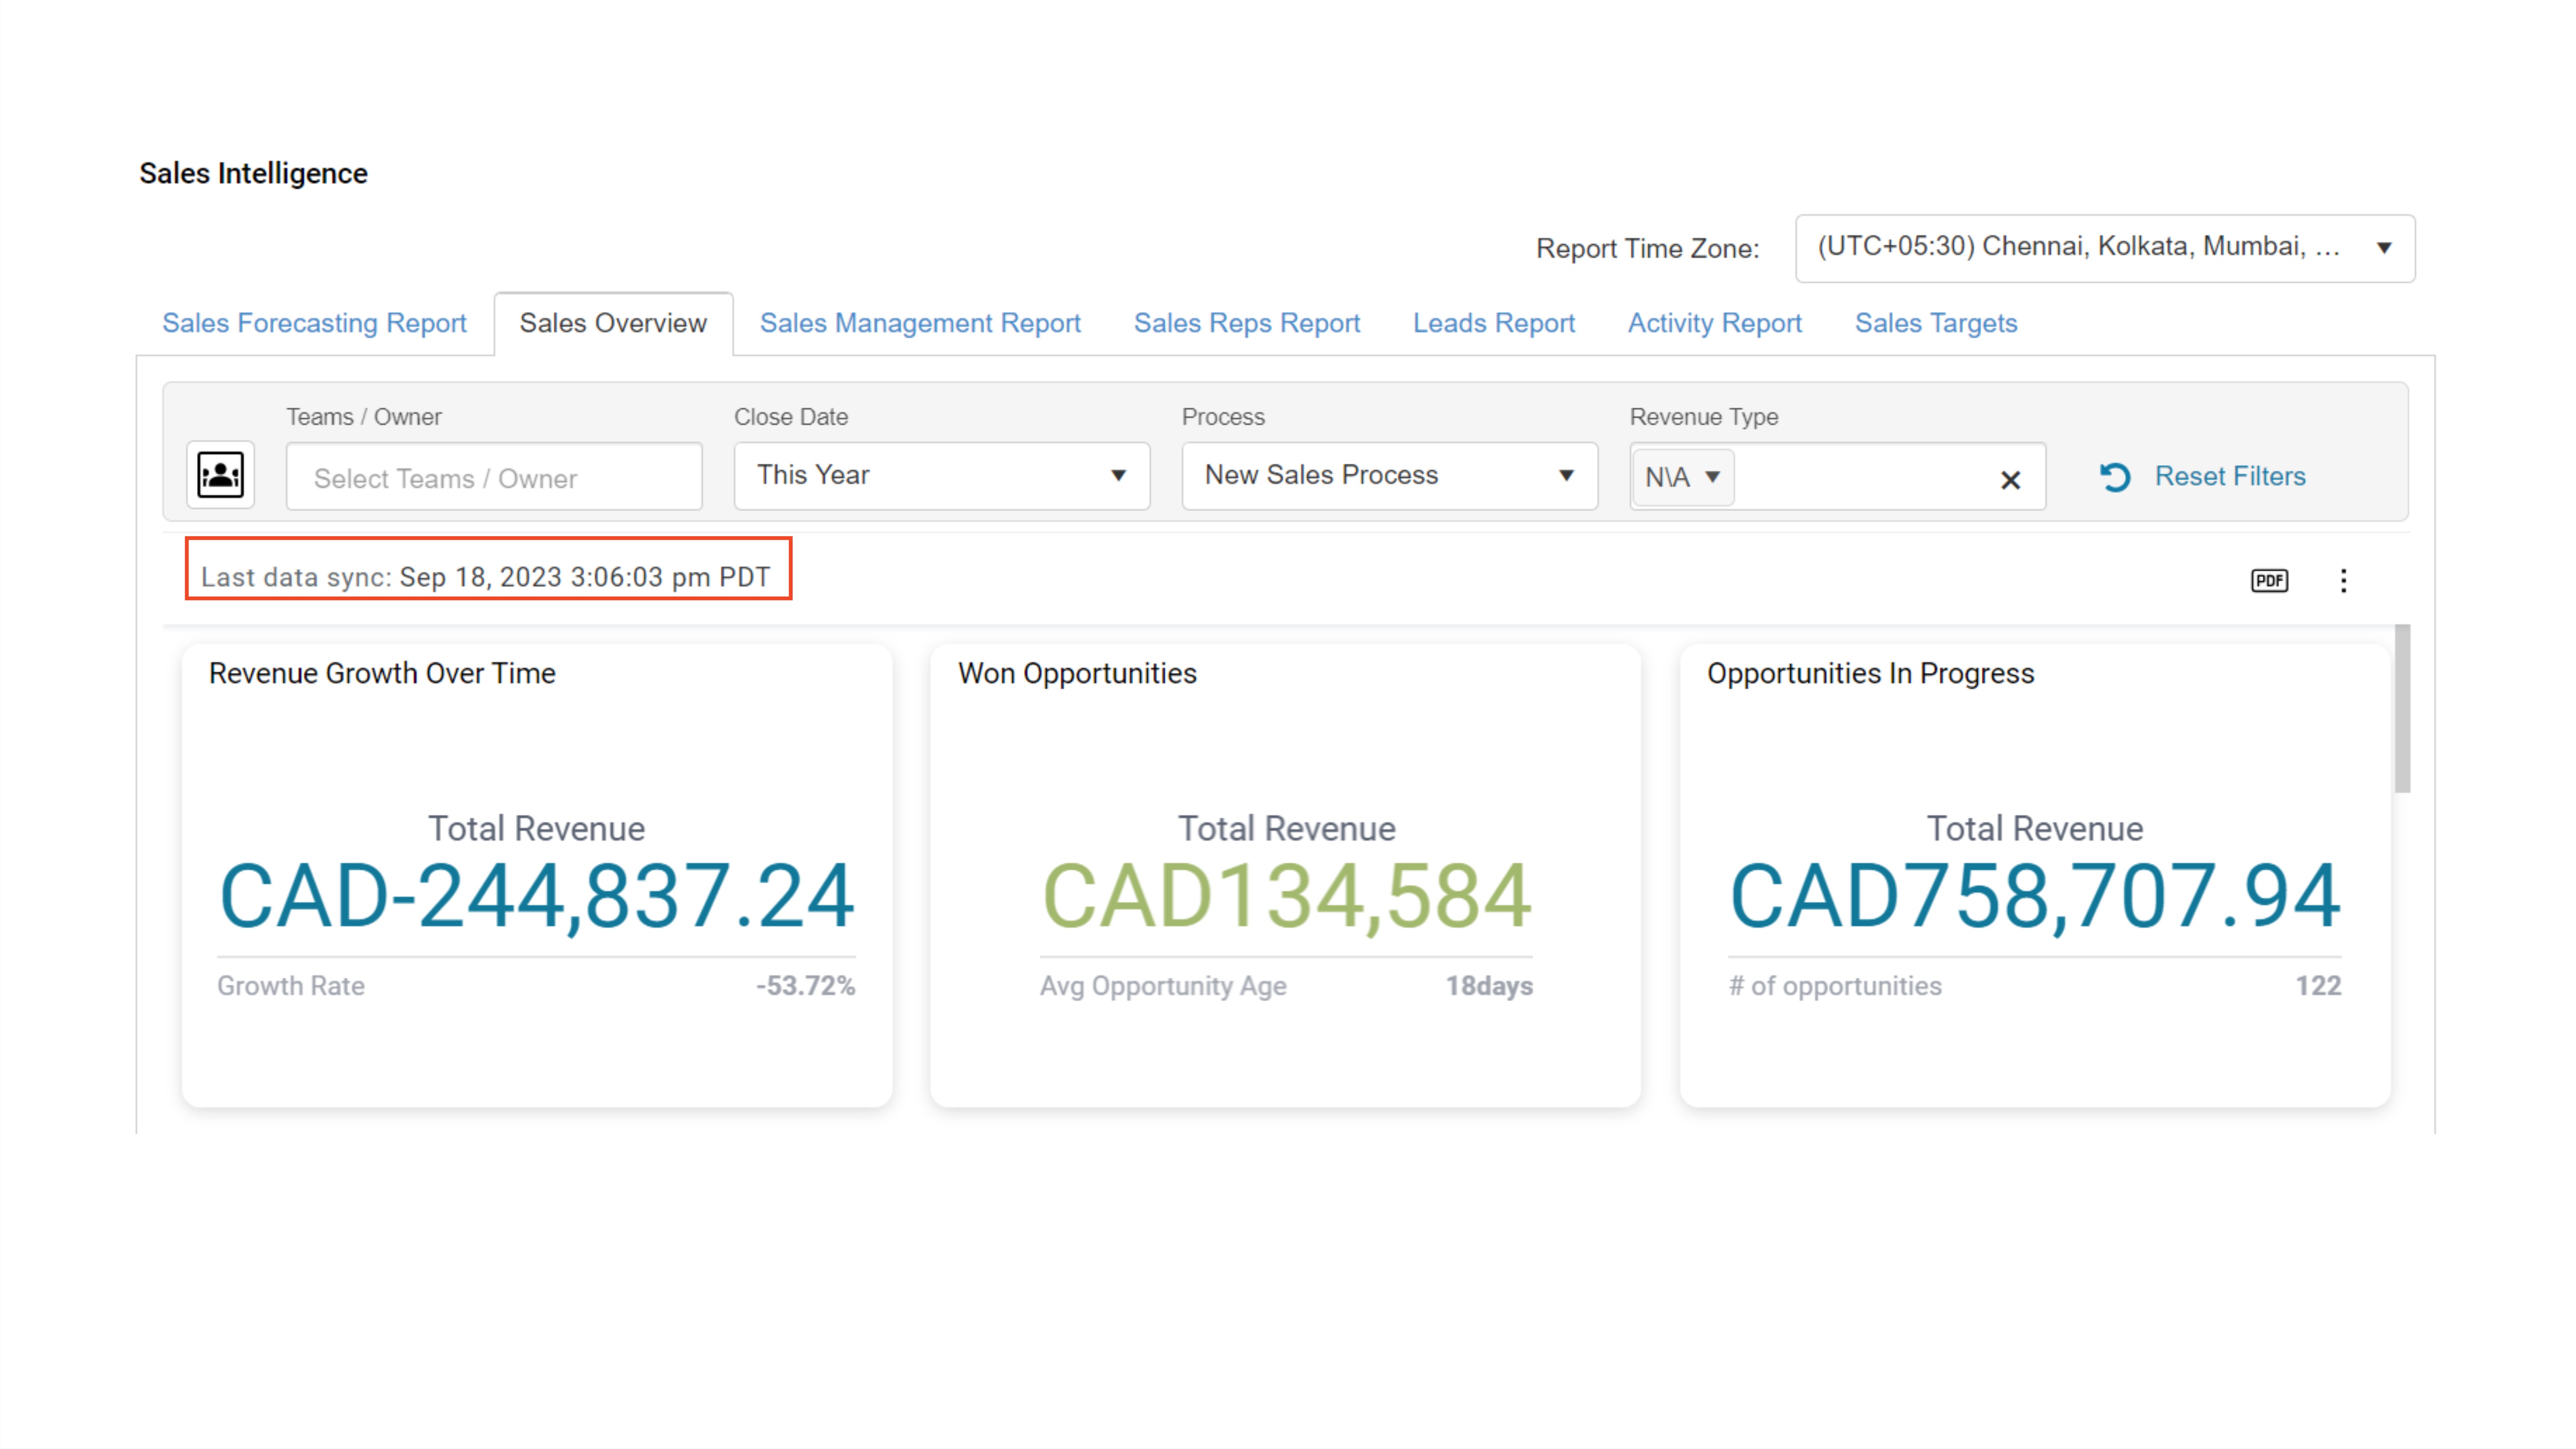Viewport: 2576px width, 1449px height.
Task: Expand the Close Date This Year dropdown
Action: [941, 476]
